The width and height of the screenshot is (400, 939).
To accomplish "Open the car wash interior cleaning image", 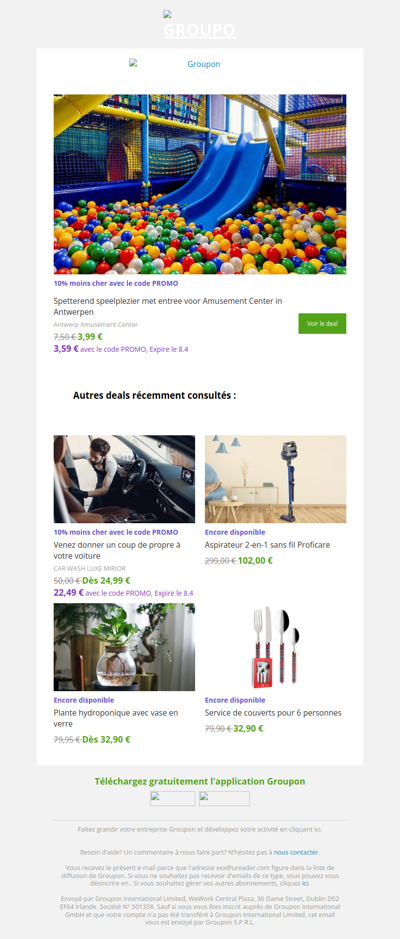I will pyautogui.click(x=124, y=479).
